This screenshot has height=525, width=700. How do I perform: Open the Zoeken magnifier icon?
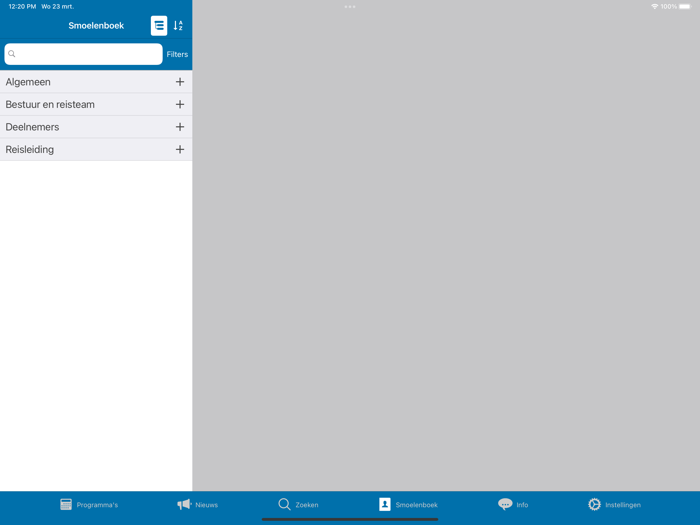tap(284, 504)
